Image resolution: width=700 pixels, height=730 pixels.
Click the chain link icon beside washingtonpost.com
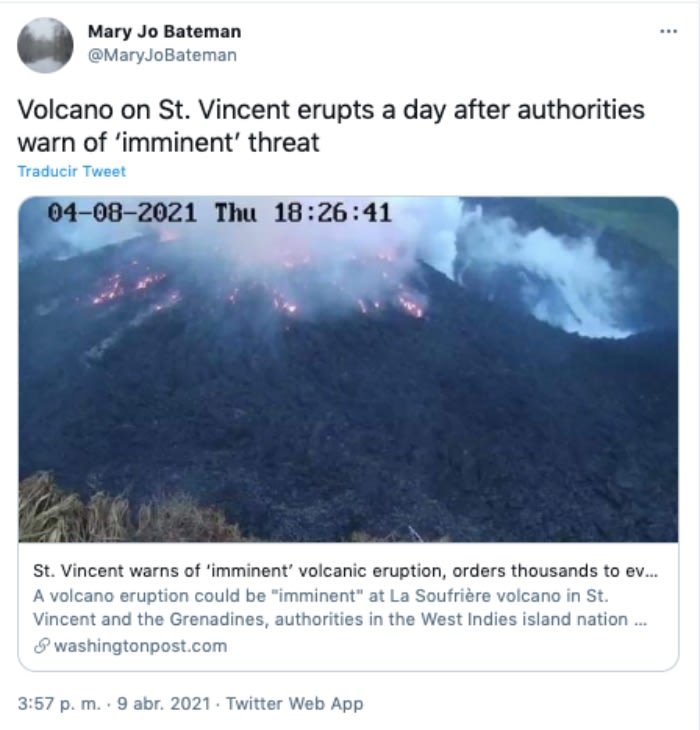(x=41, y=646)
